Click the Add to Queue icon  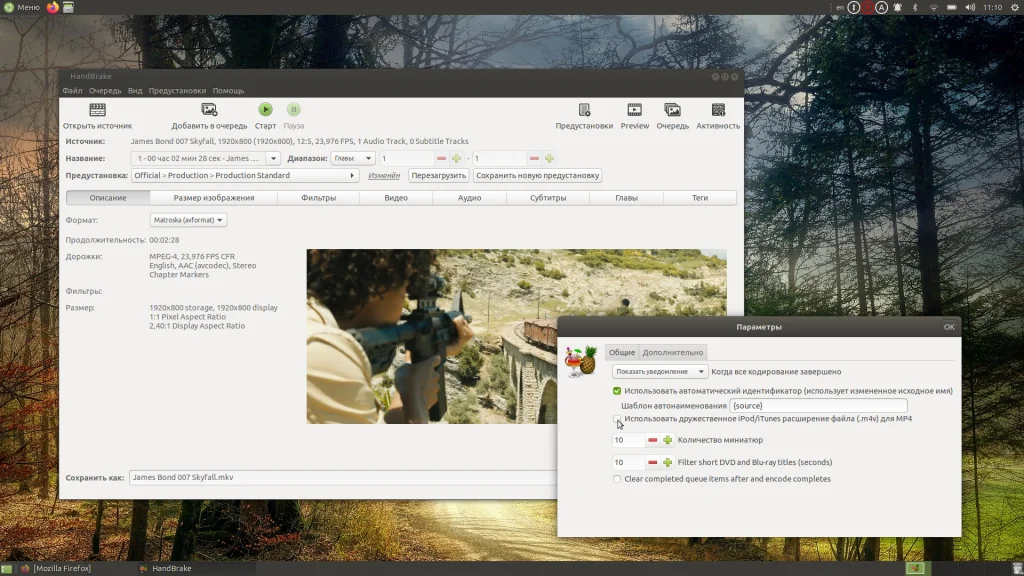209,110
